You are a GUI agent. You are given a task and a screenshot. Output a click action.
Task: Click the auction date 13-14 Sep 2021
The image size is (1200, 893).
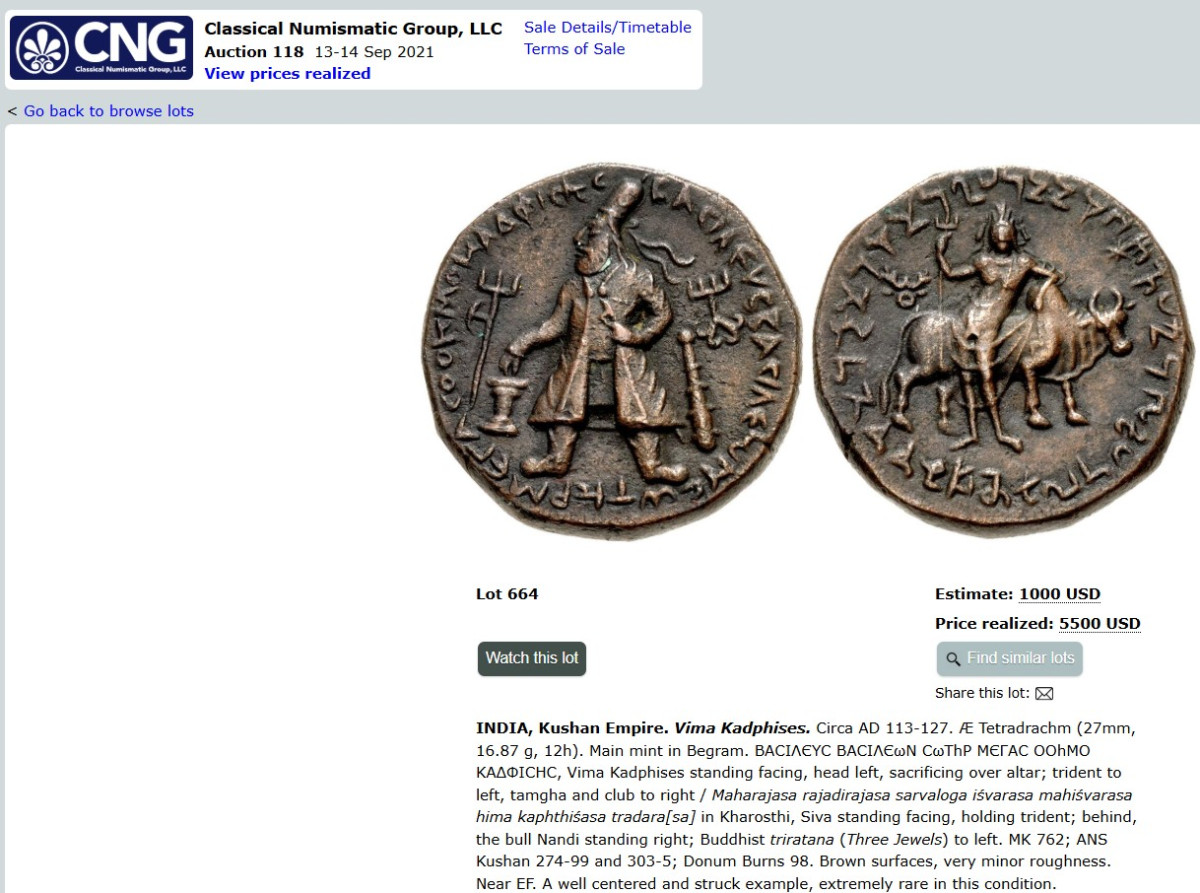click(x=374, y=52)
